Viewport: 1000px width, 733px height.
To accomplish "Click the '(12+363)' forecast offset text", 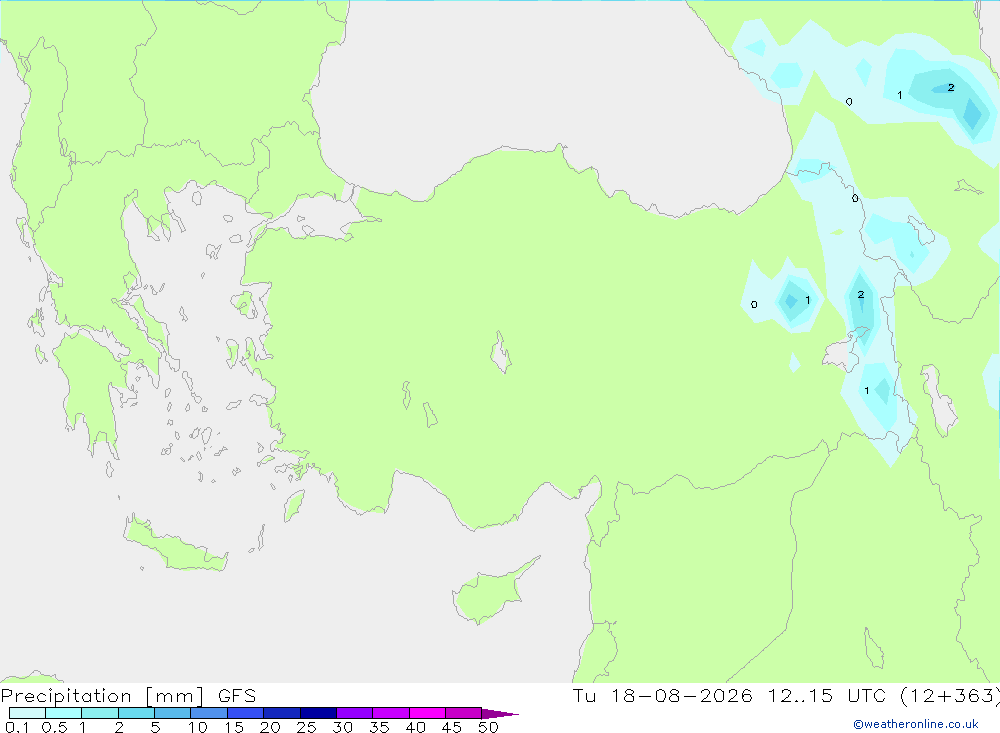I will pyautogui.click(x=950, y=696).
